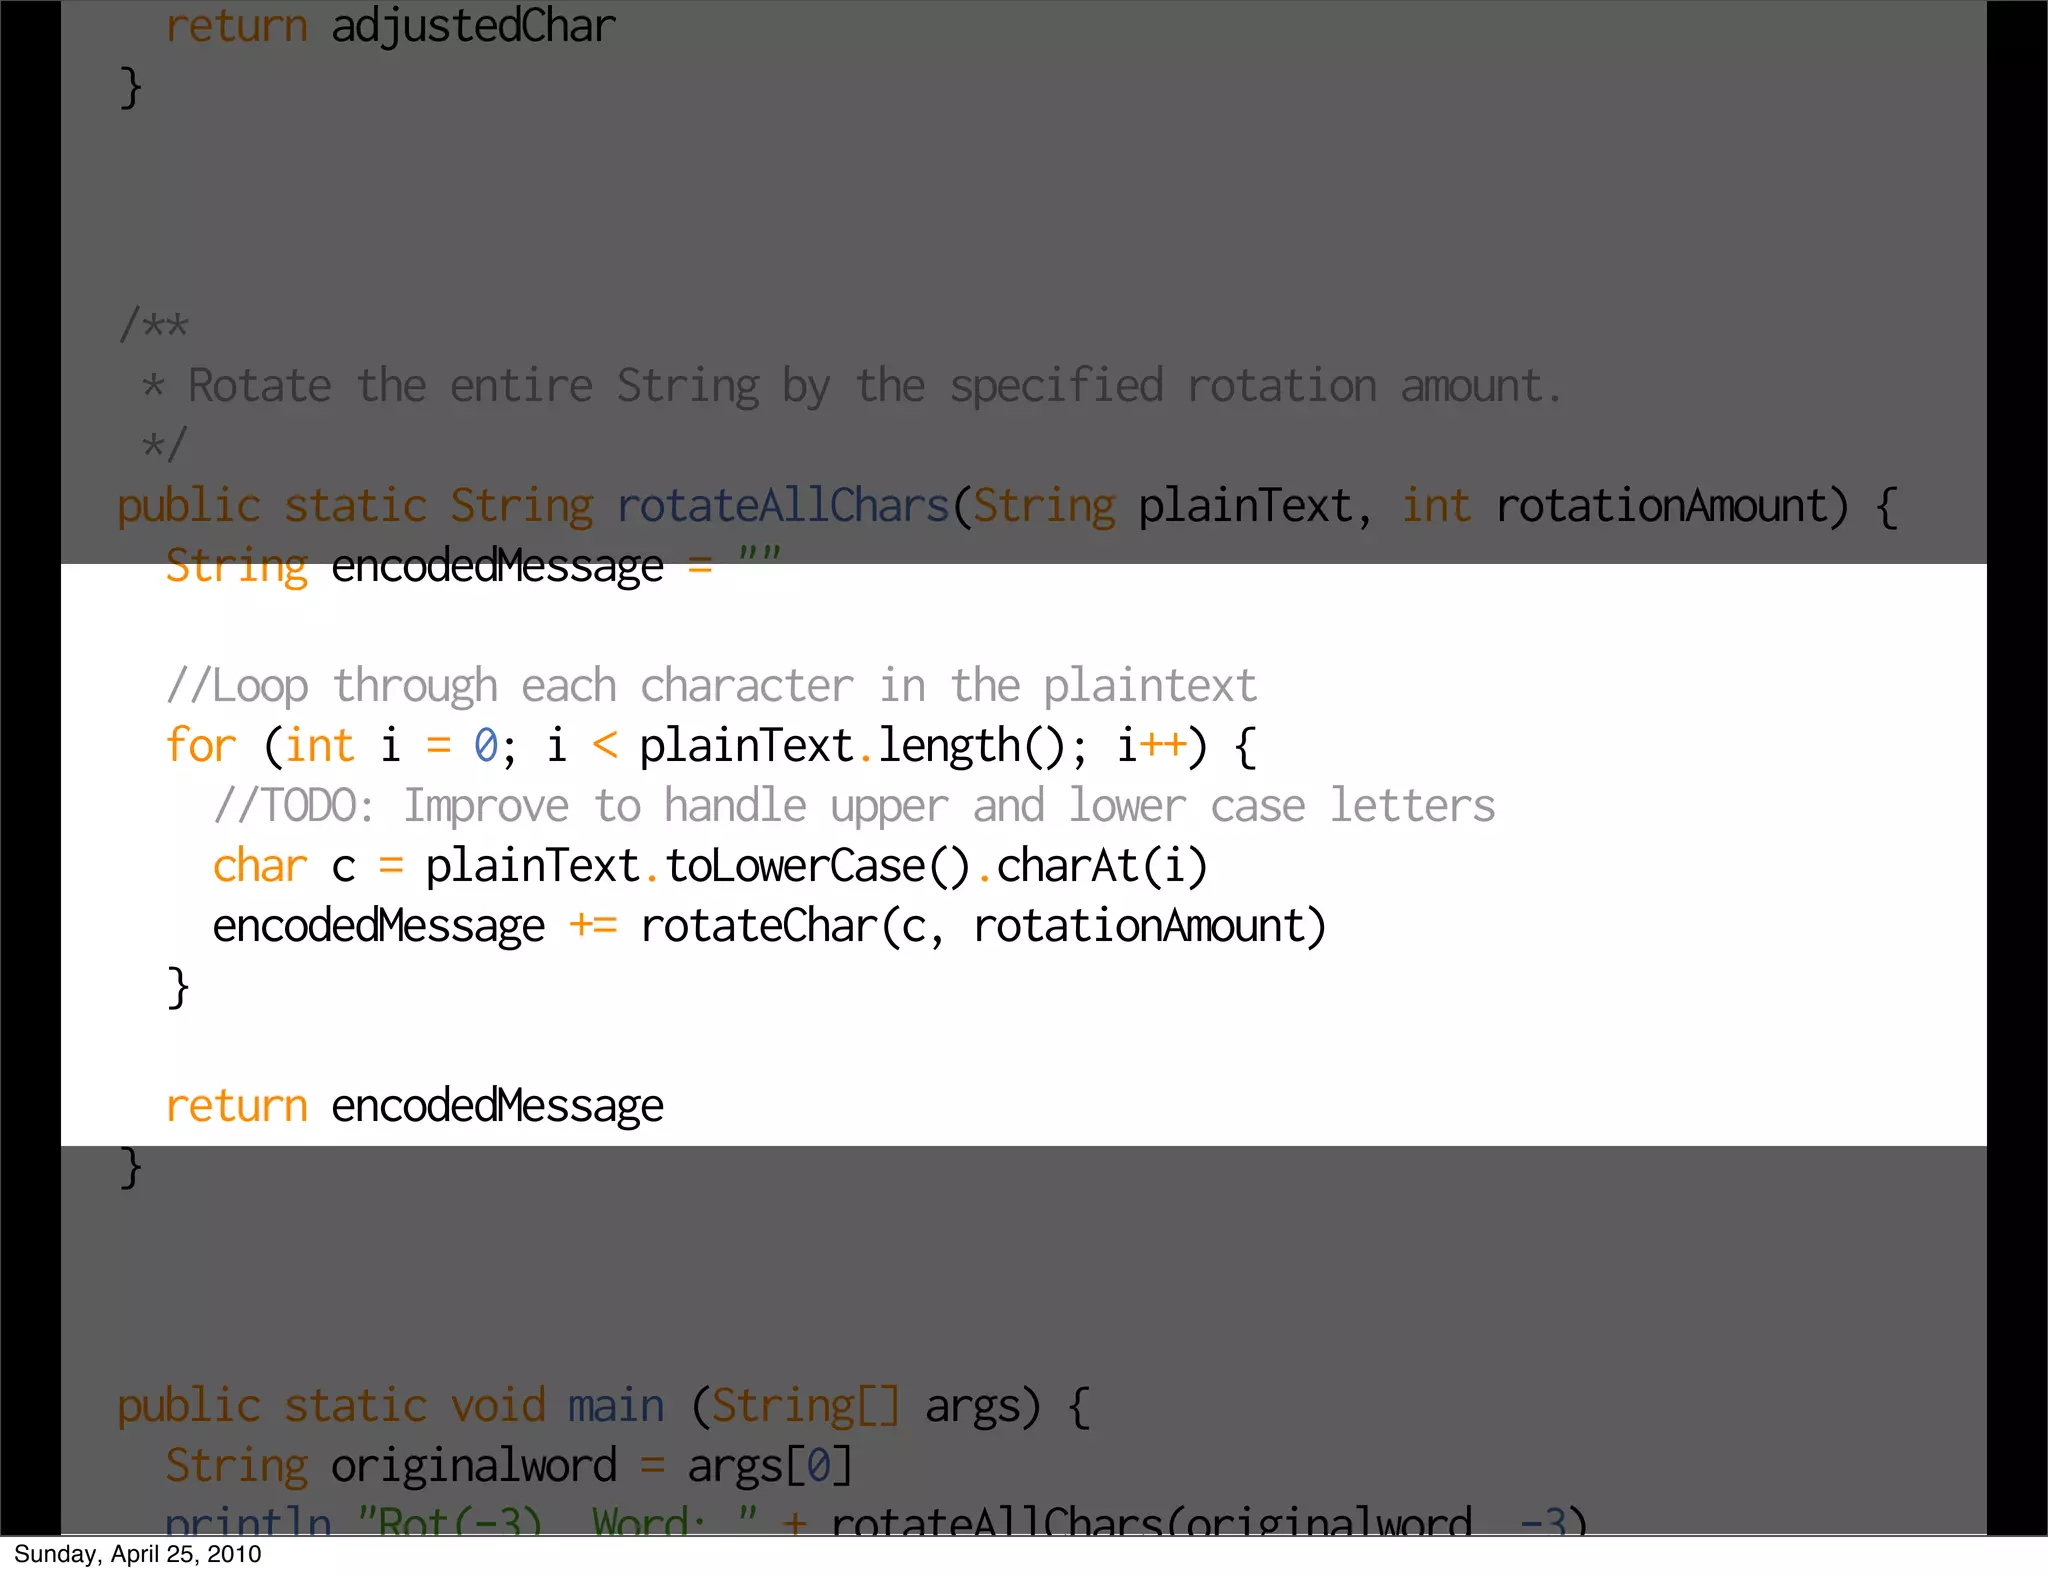Click the 'return encodedMessage' statement

414,1107
